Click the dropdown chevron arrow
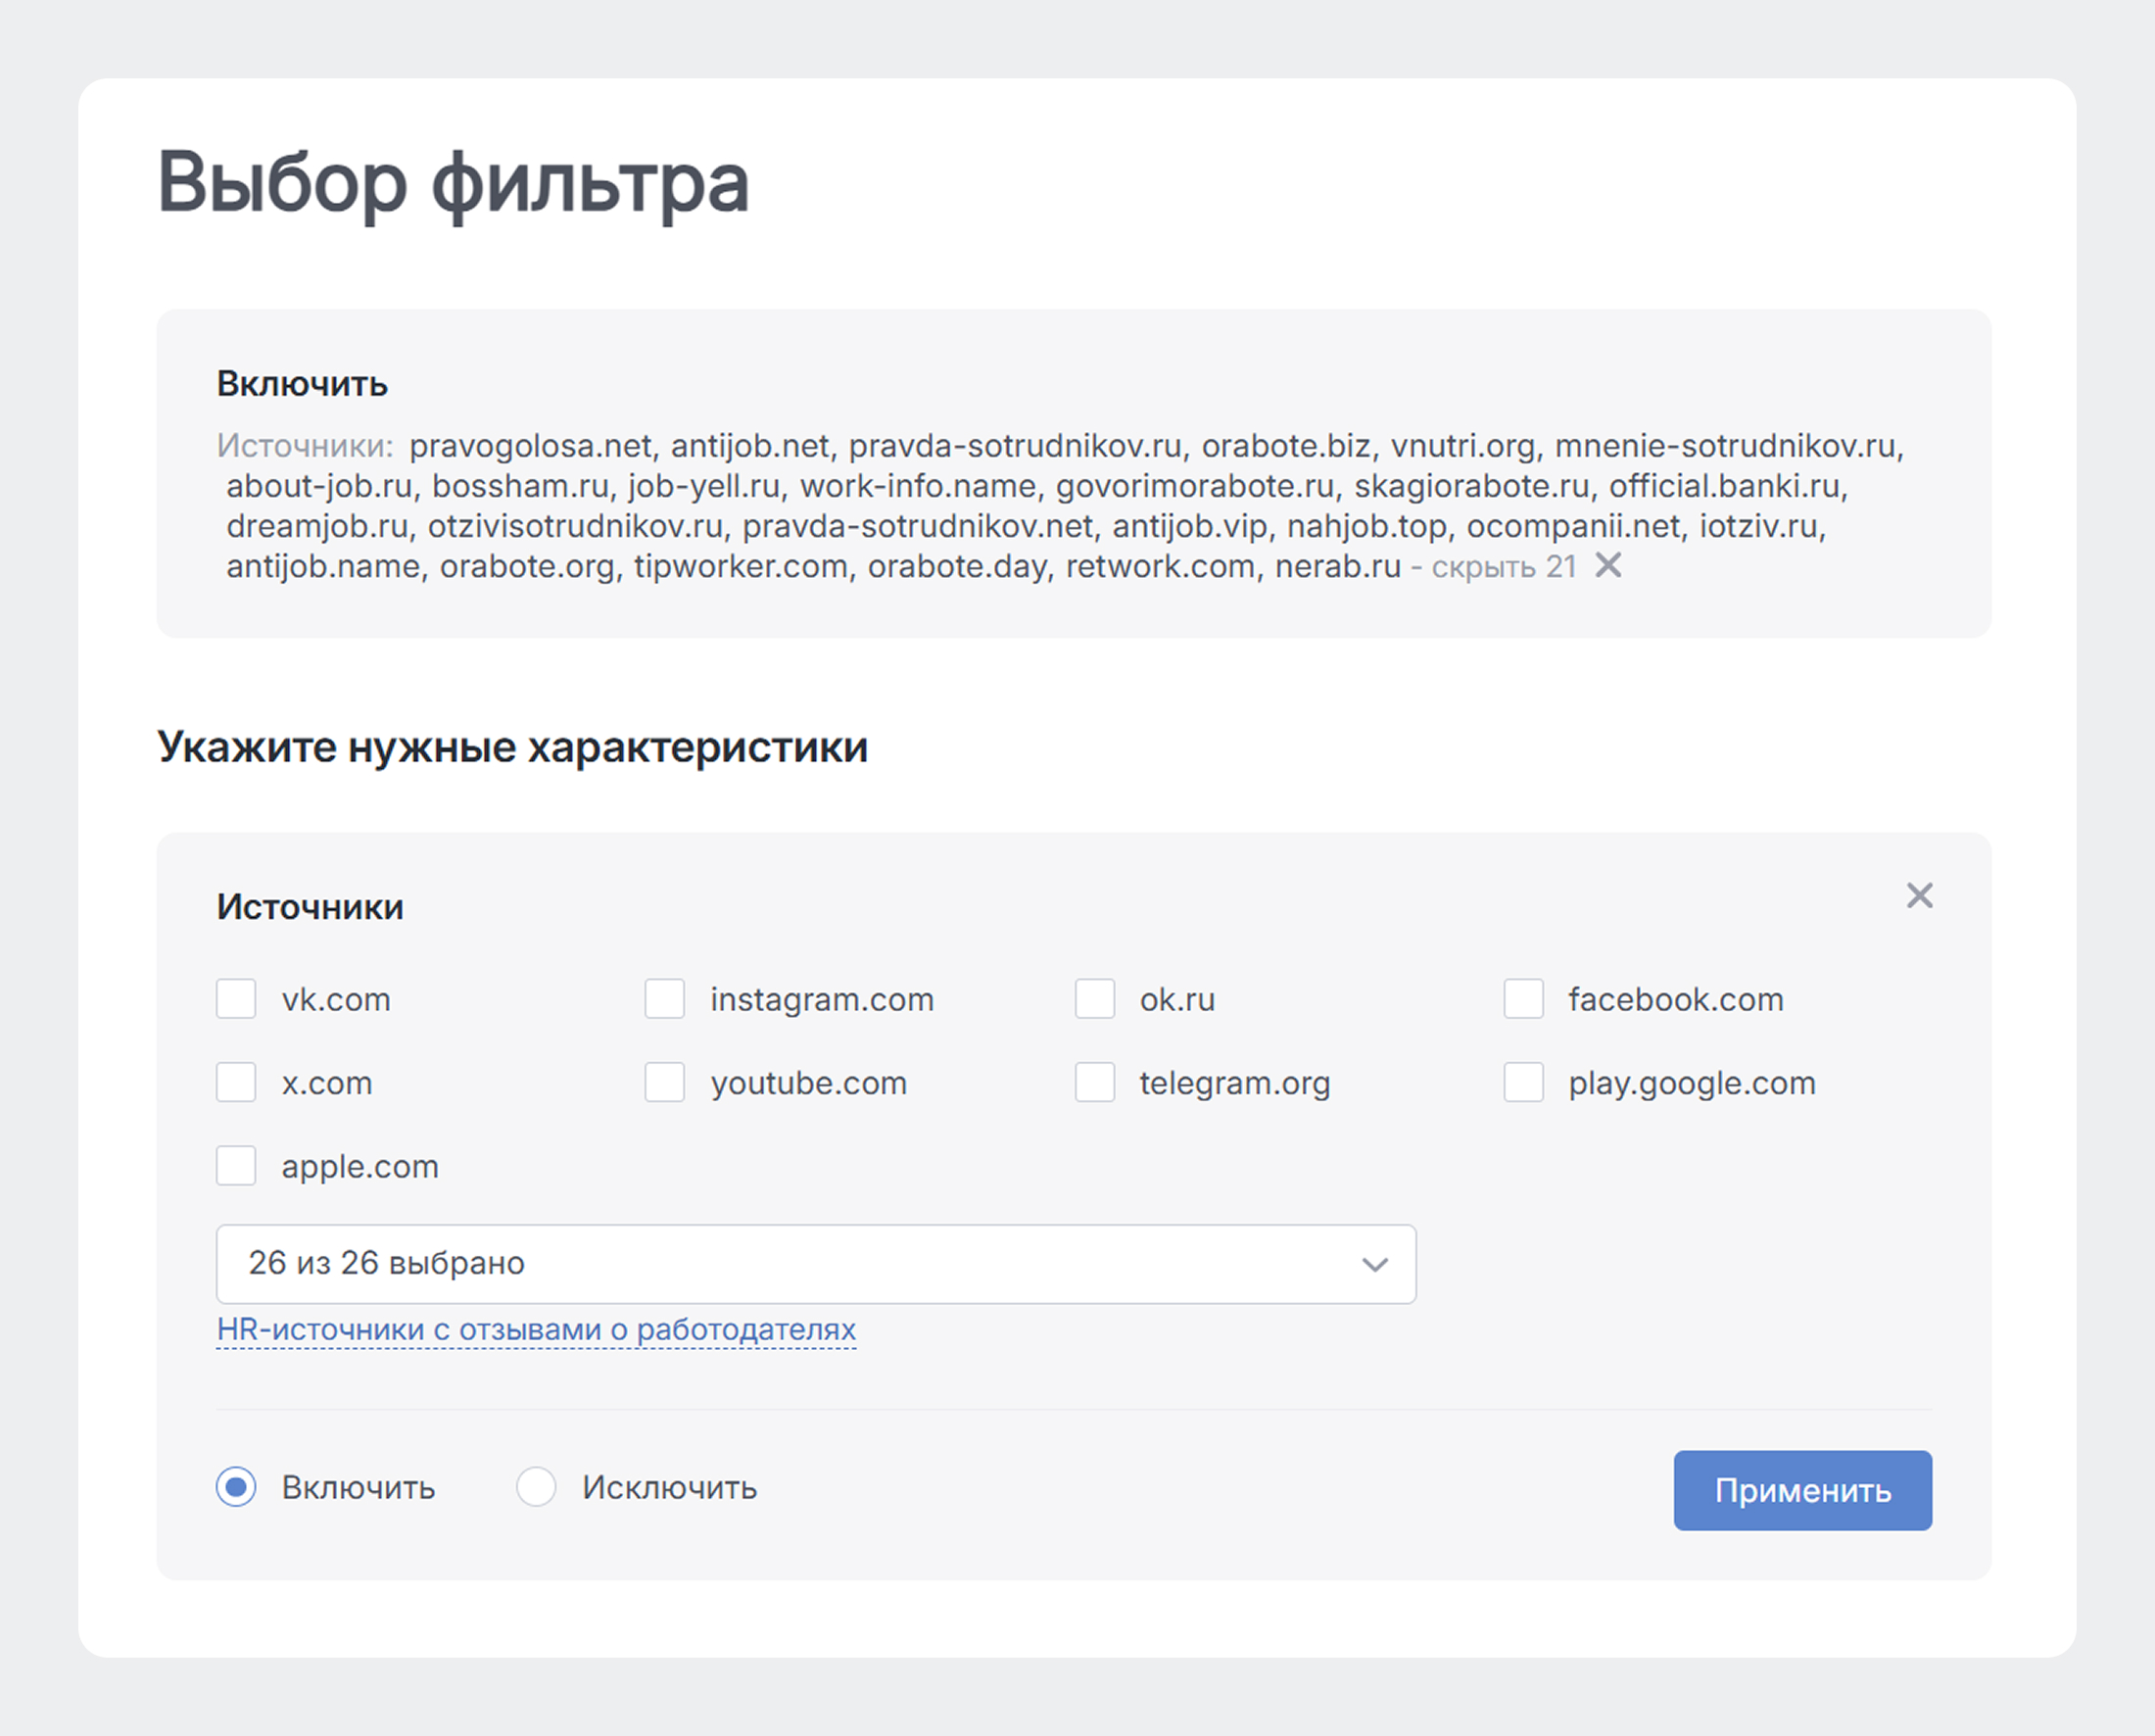This screenshot has height=1736, width=2155. [x=1375, y=1265]
